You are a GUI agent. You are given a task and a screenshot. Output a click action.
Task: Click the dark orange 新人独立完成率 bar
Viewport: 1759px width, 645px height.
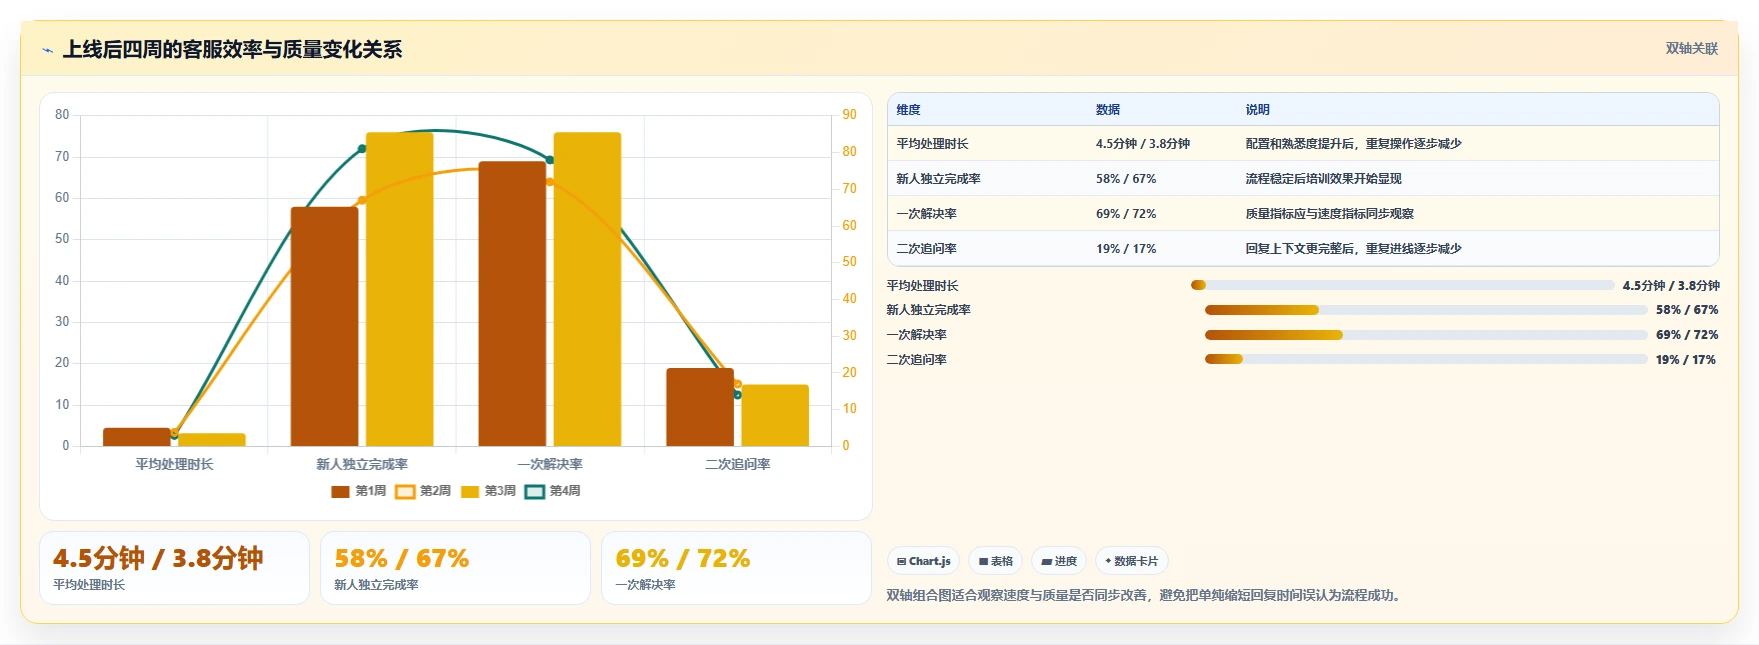click(324, 327)
